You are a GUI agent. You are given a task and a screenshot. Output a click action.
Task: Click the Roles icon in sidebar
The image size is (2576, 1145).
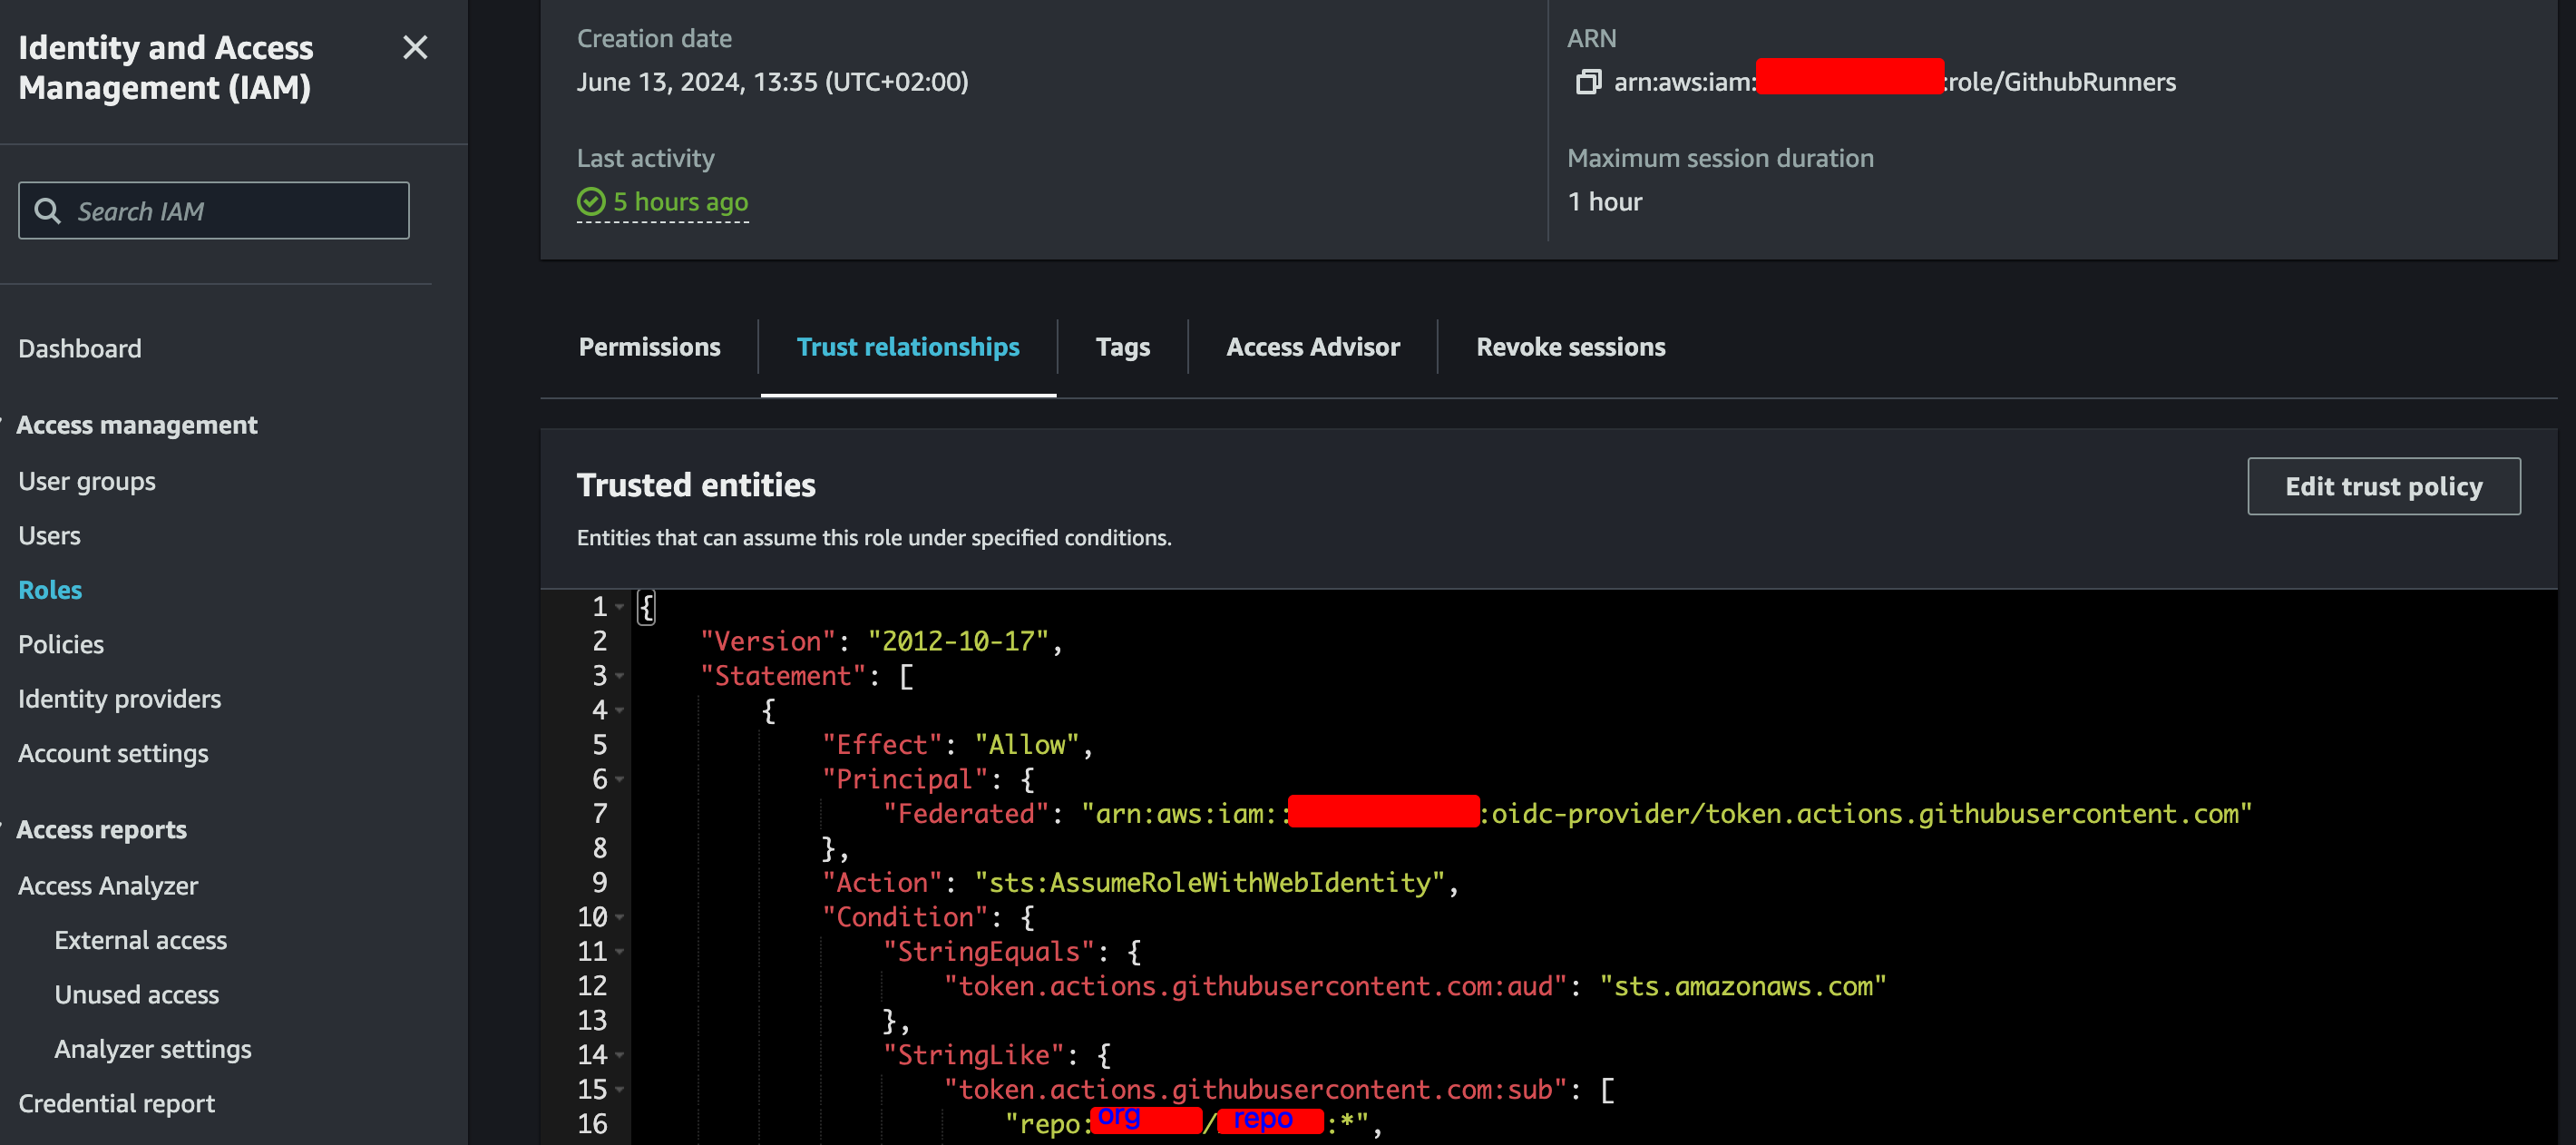48,586
